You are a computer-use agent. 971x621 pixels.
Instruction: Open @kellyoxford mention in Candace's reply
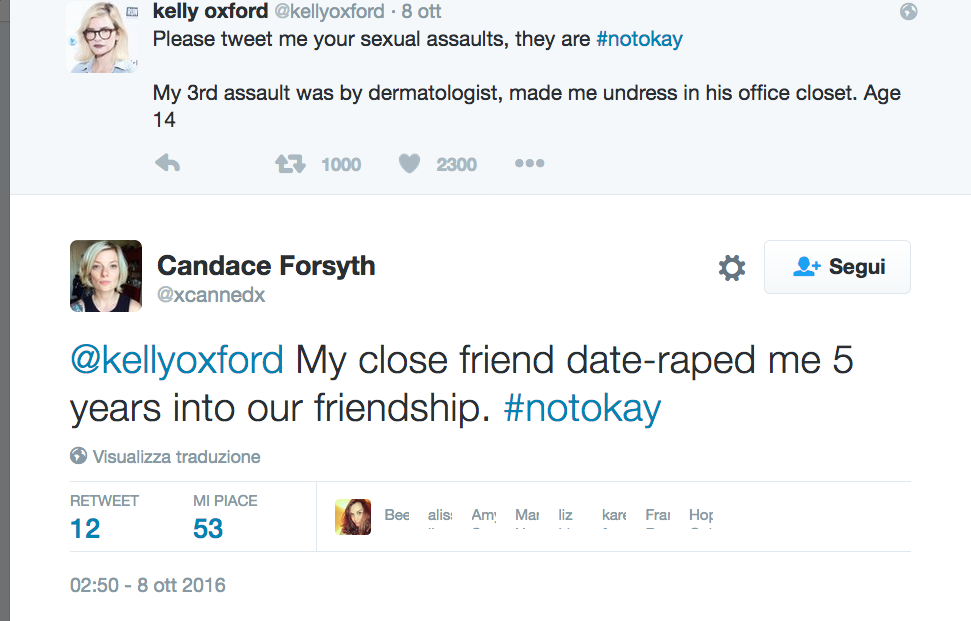[177, 361]
